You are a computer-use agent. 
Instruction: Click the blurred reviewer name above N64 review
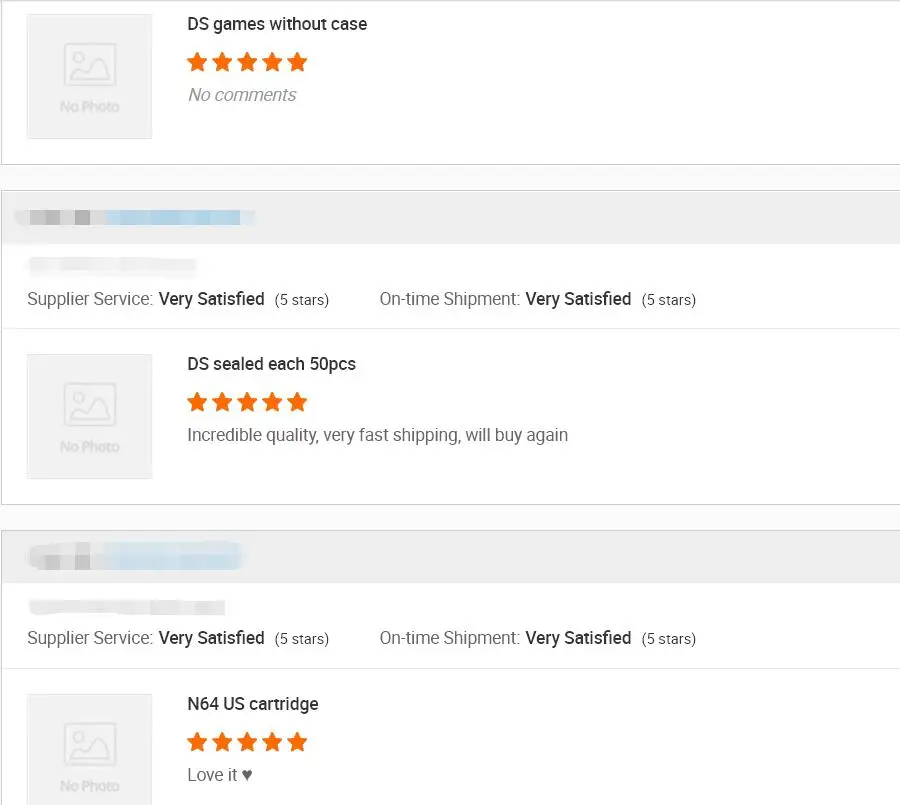click(x=134, y=556)
